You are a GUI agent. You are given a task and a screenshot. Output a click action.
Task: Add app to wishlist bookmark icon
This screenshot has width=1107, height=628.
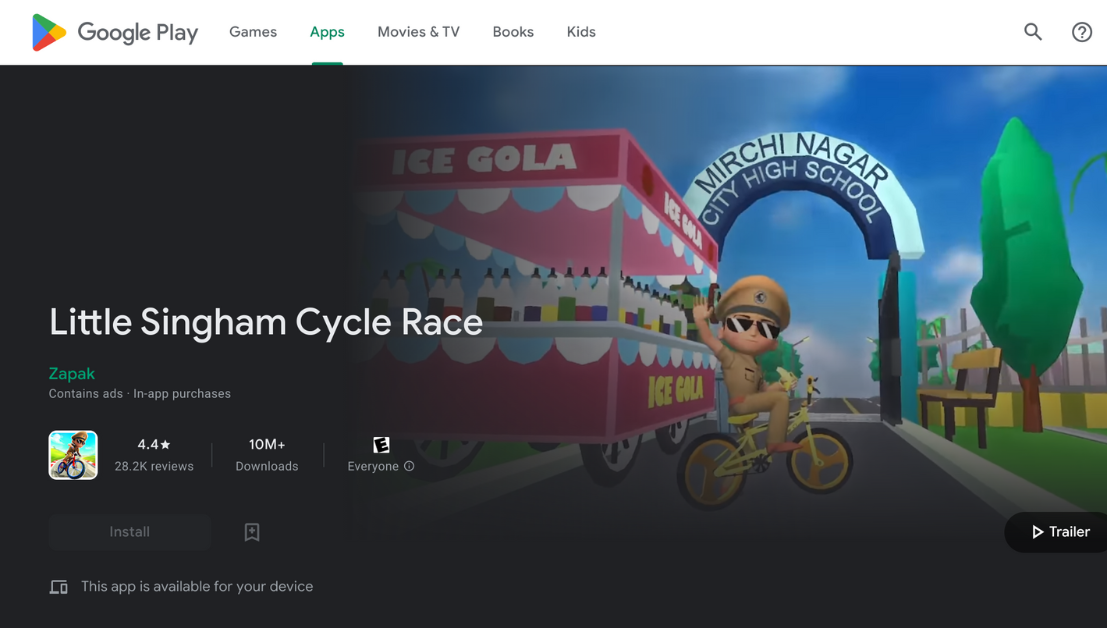pyautogui.click(x=252, y=532)
